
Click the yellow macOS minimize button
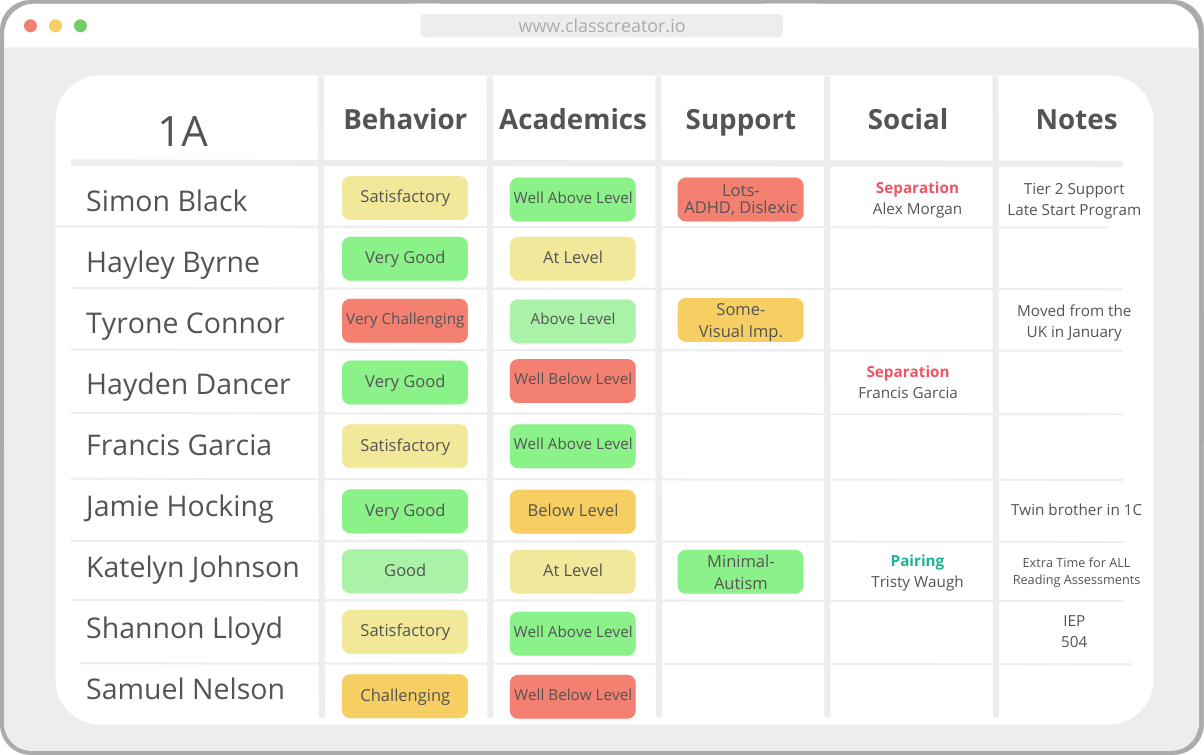56,26
